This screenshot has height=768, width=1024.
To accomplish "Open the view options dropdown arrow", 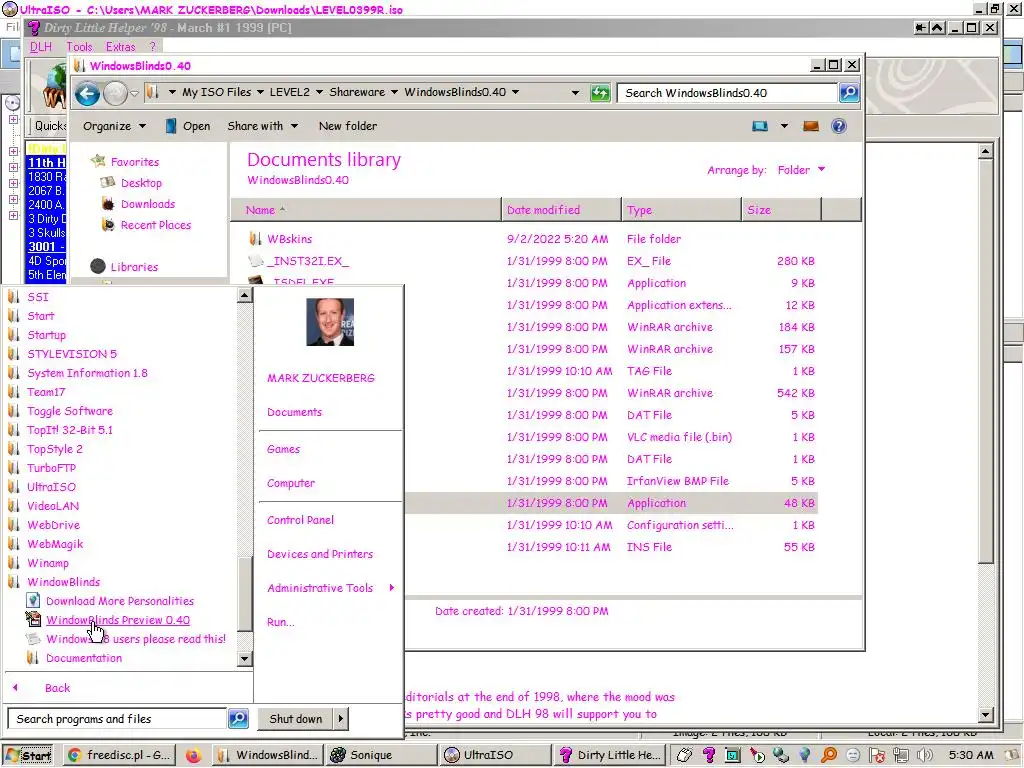I will tap(784, 126).
